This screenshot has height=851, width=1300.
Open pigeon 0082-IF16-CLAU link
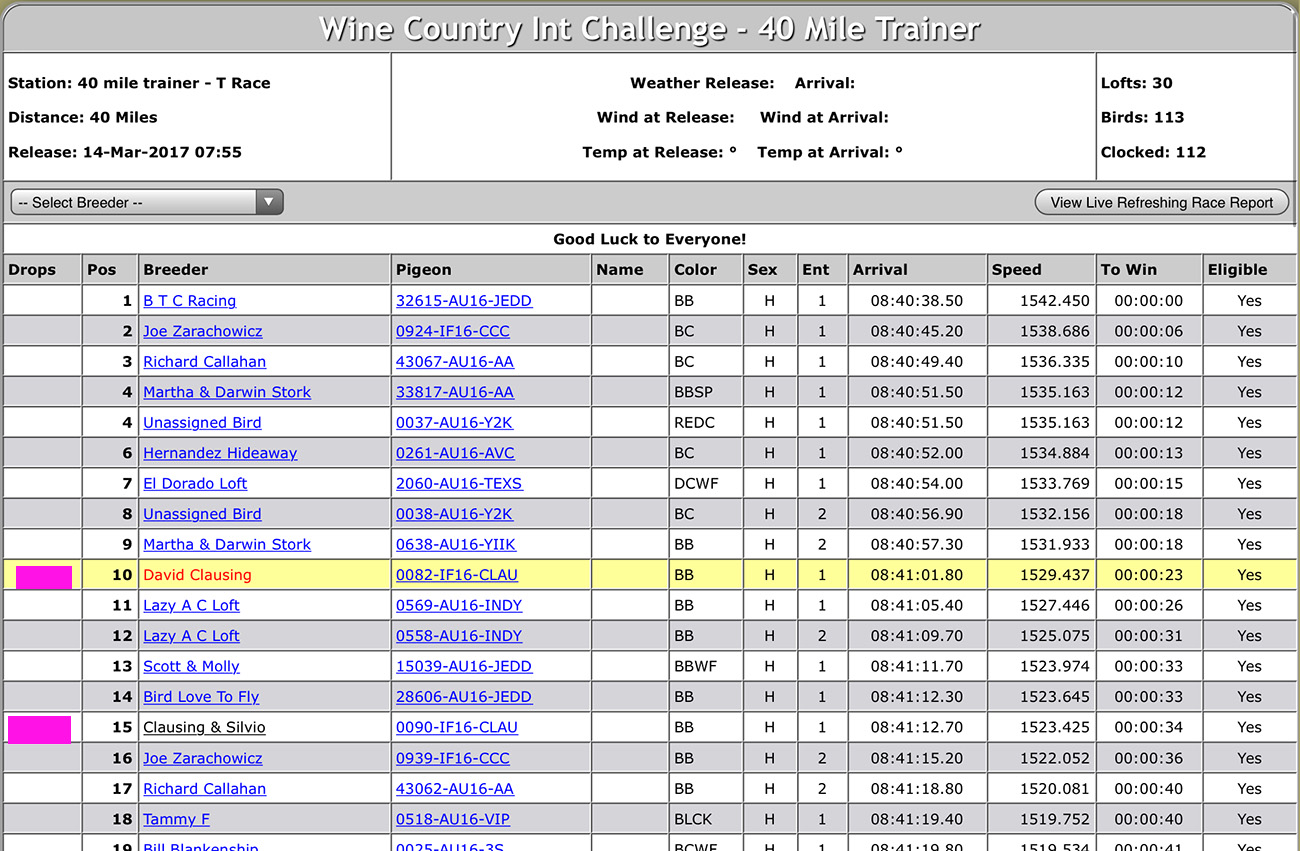(x=456, y=575)
